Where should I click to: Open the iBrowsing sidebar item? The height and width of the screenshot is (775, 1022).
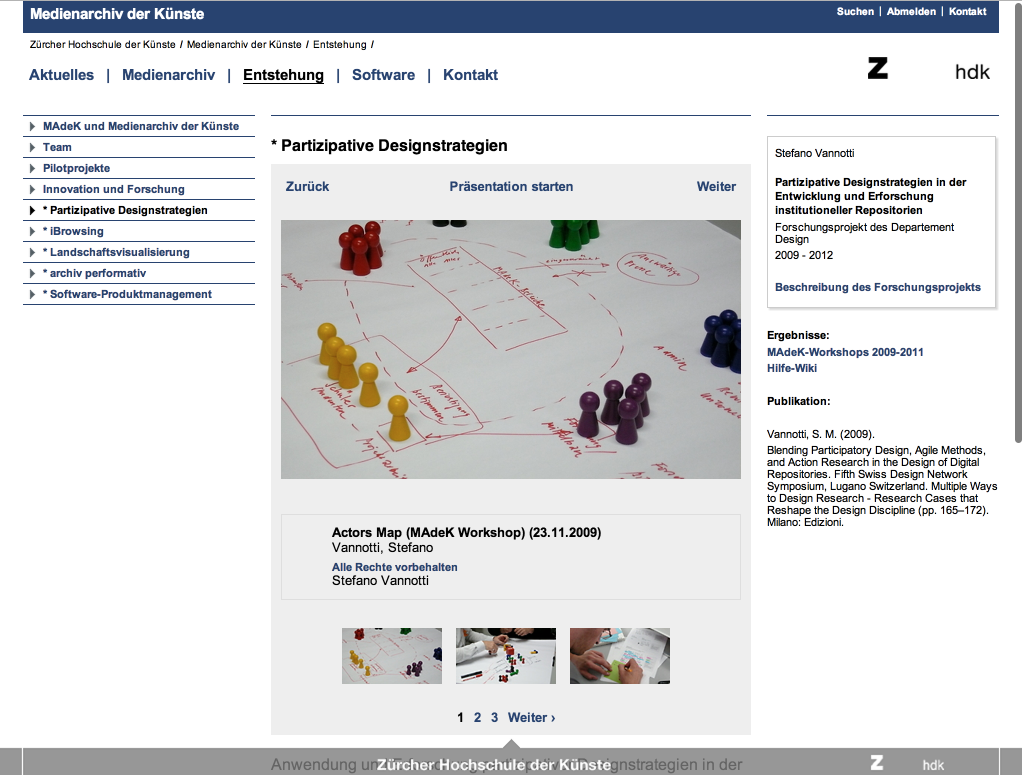click(76, 231)
